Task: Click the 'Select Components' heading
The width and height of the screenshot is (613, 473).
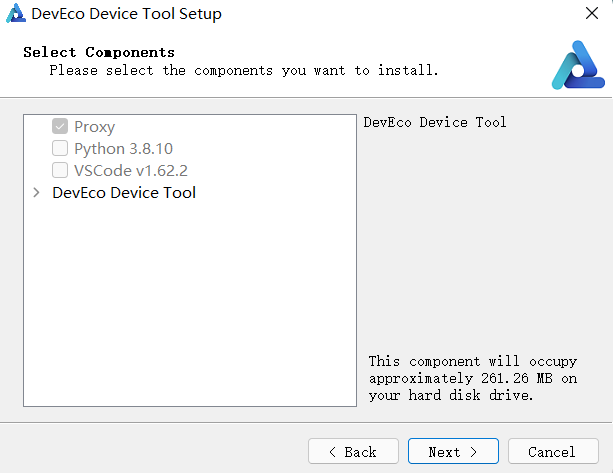Action: point(99,52)
